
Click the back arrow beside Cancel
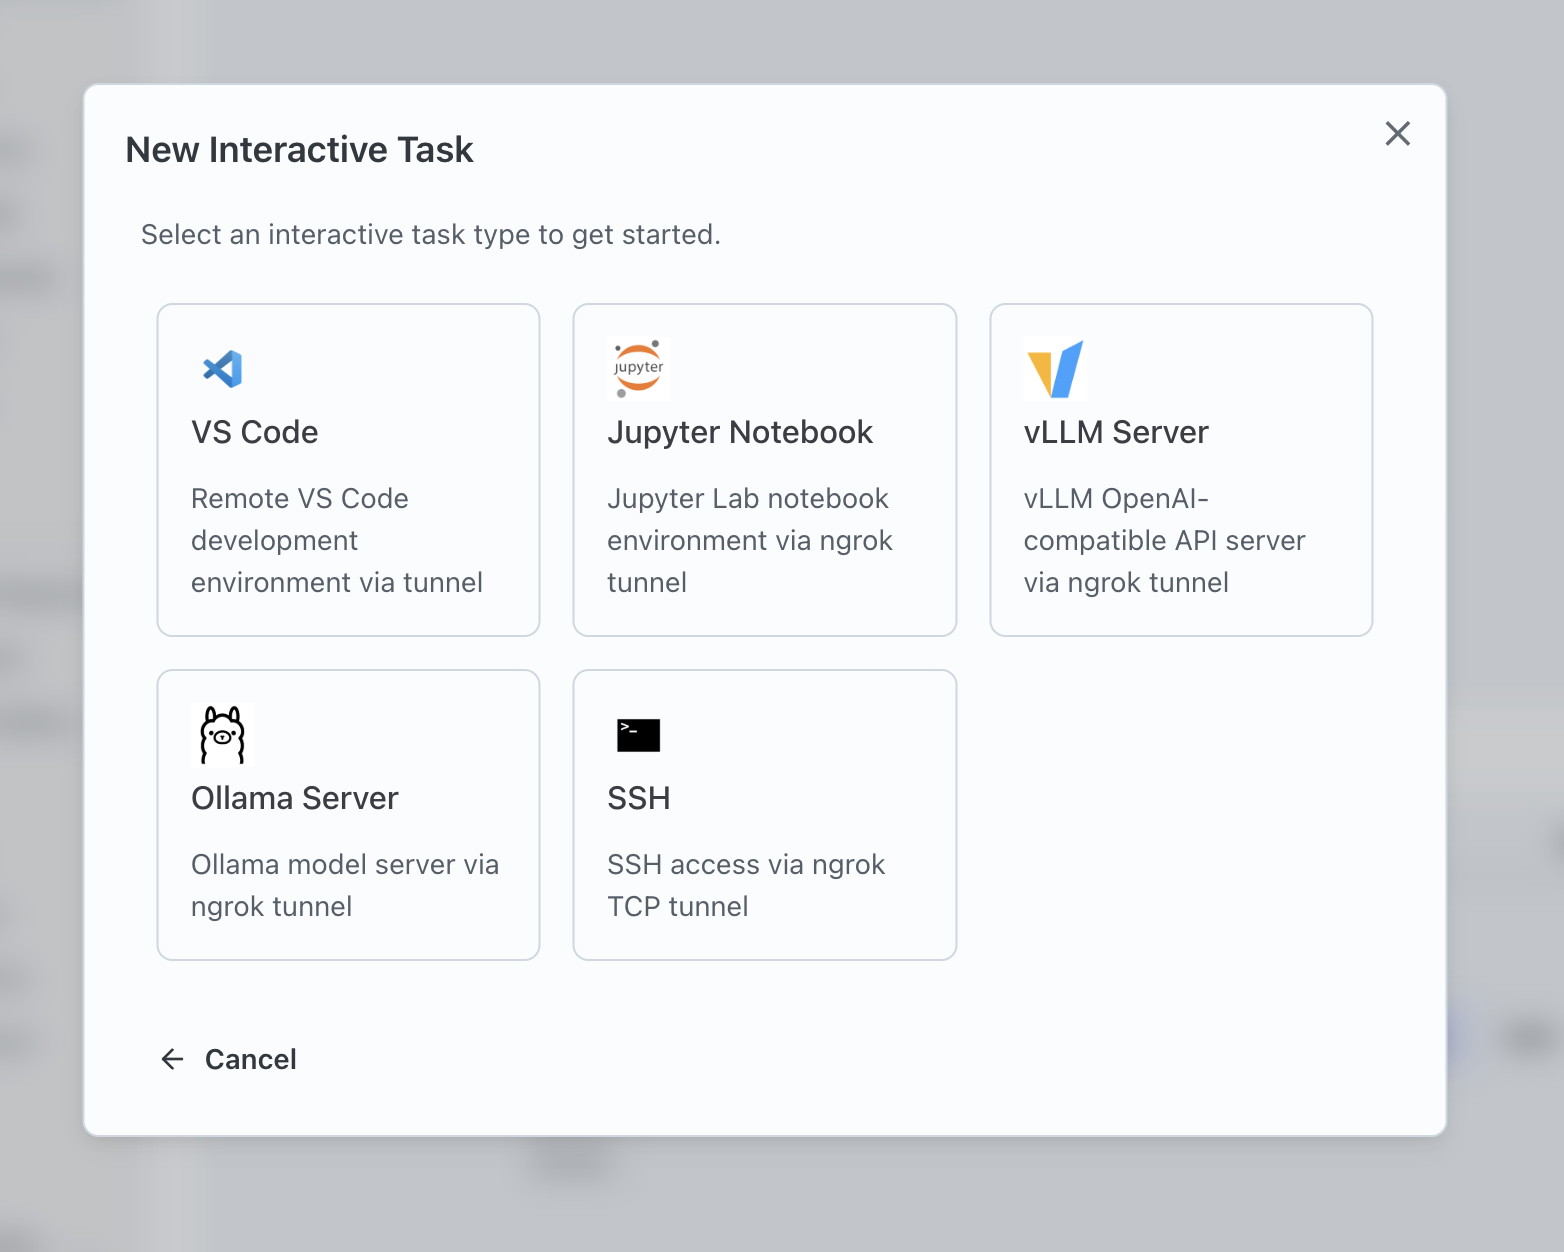(173, 1059)
